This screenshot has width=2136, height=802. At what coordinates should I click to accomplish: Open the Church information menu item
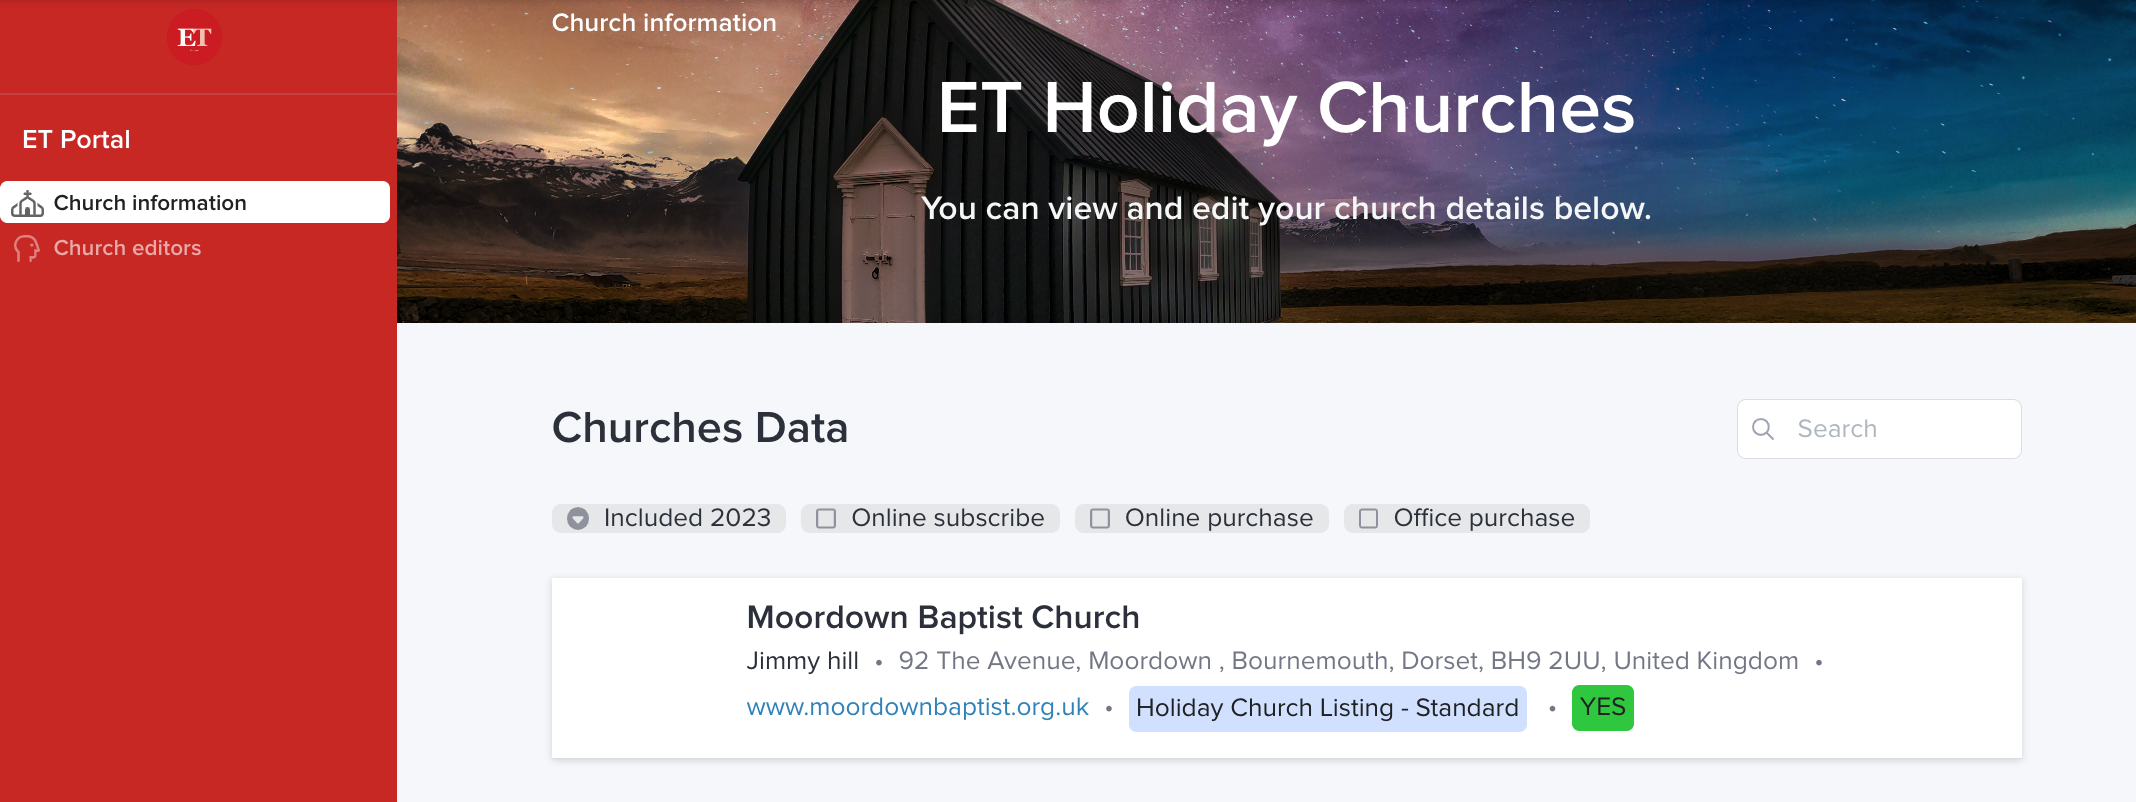click(150, 203)
